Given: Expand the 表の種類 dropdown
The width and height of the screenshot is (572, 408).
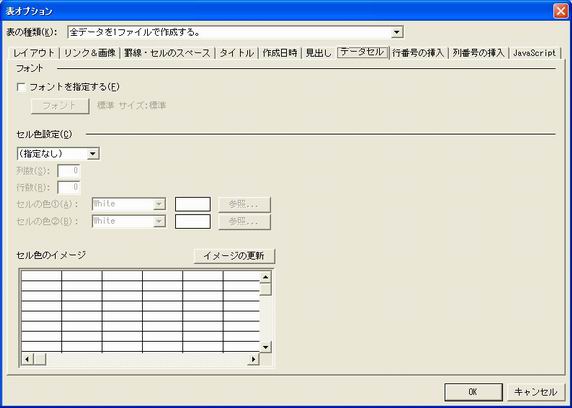Looking at the screenshot, I should [x=397, y=32].
